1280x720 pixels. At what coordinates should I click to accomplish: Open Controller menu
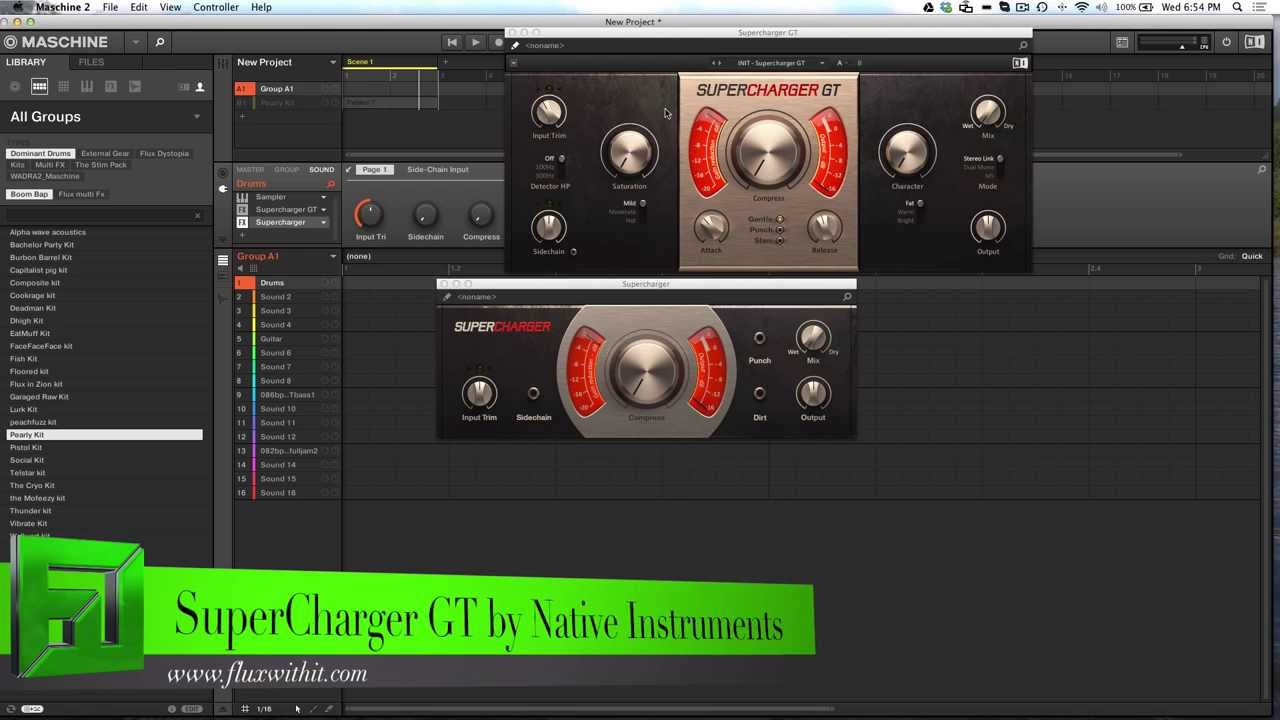click(x=216, y=7)
